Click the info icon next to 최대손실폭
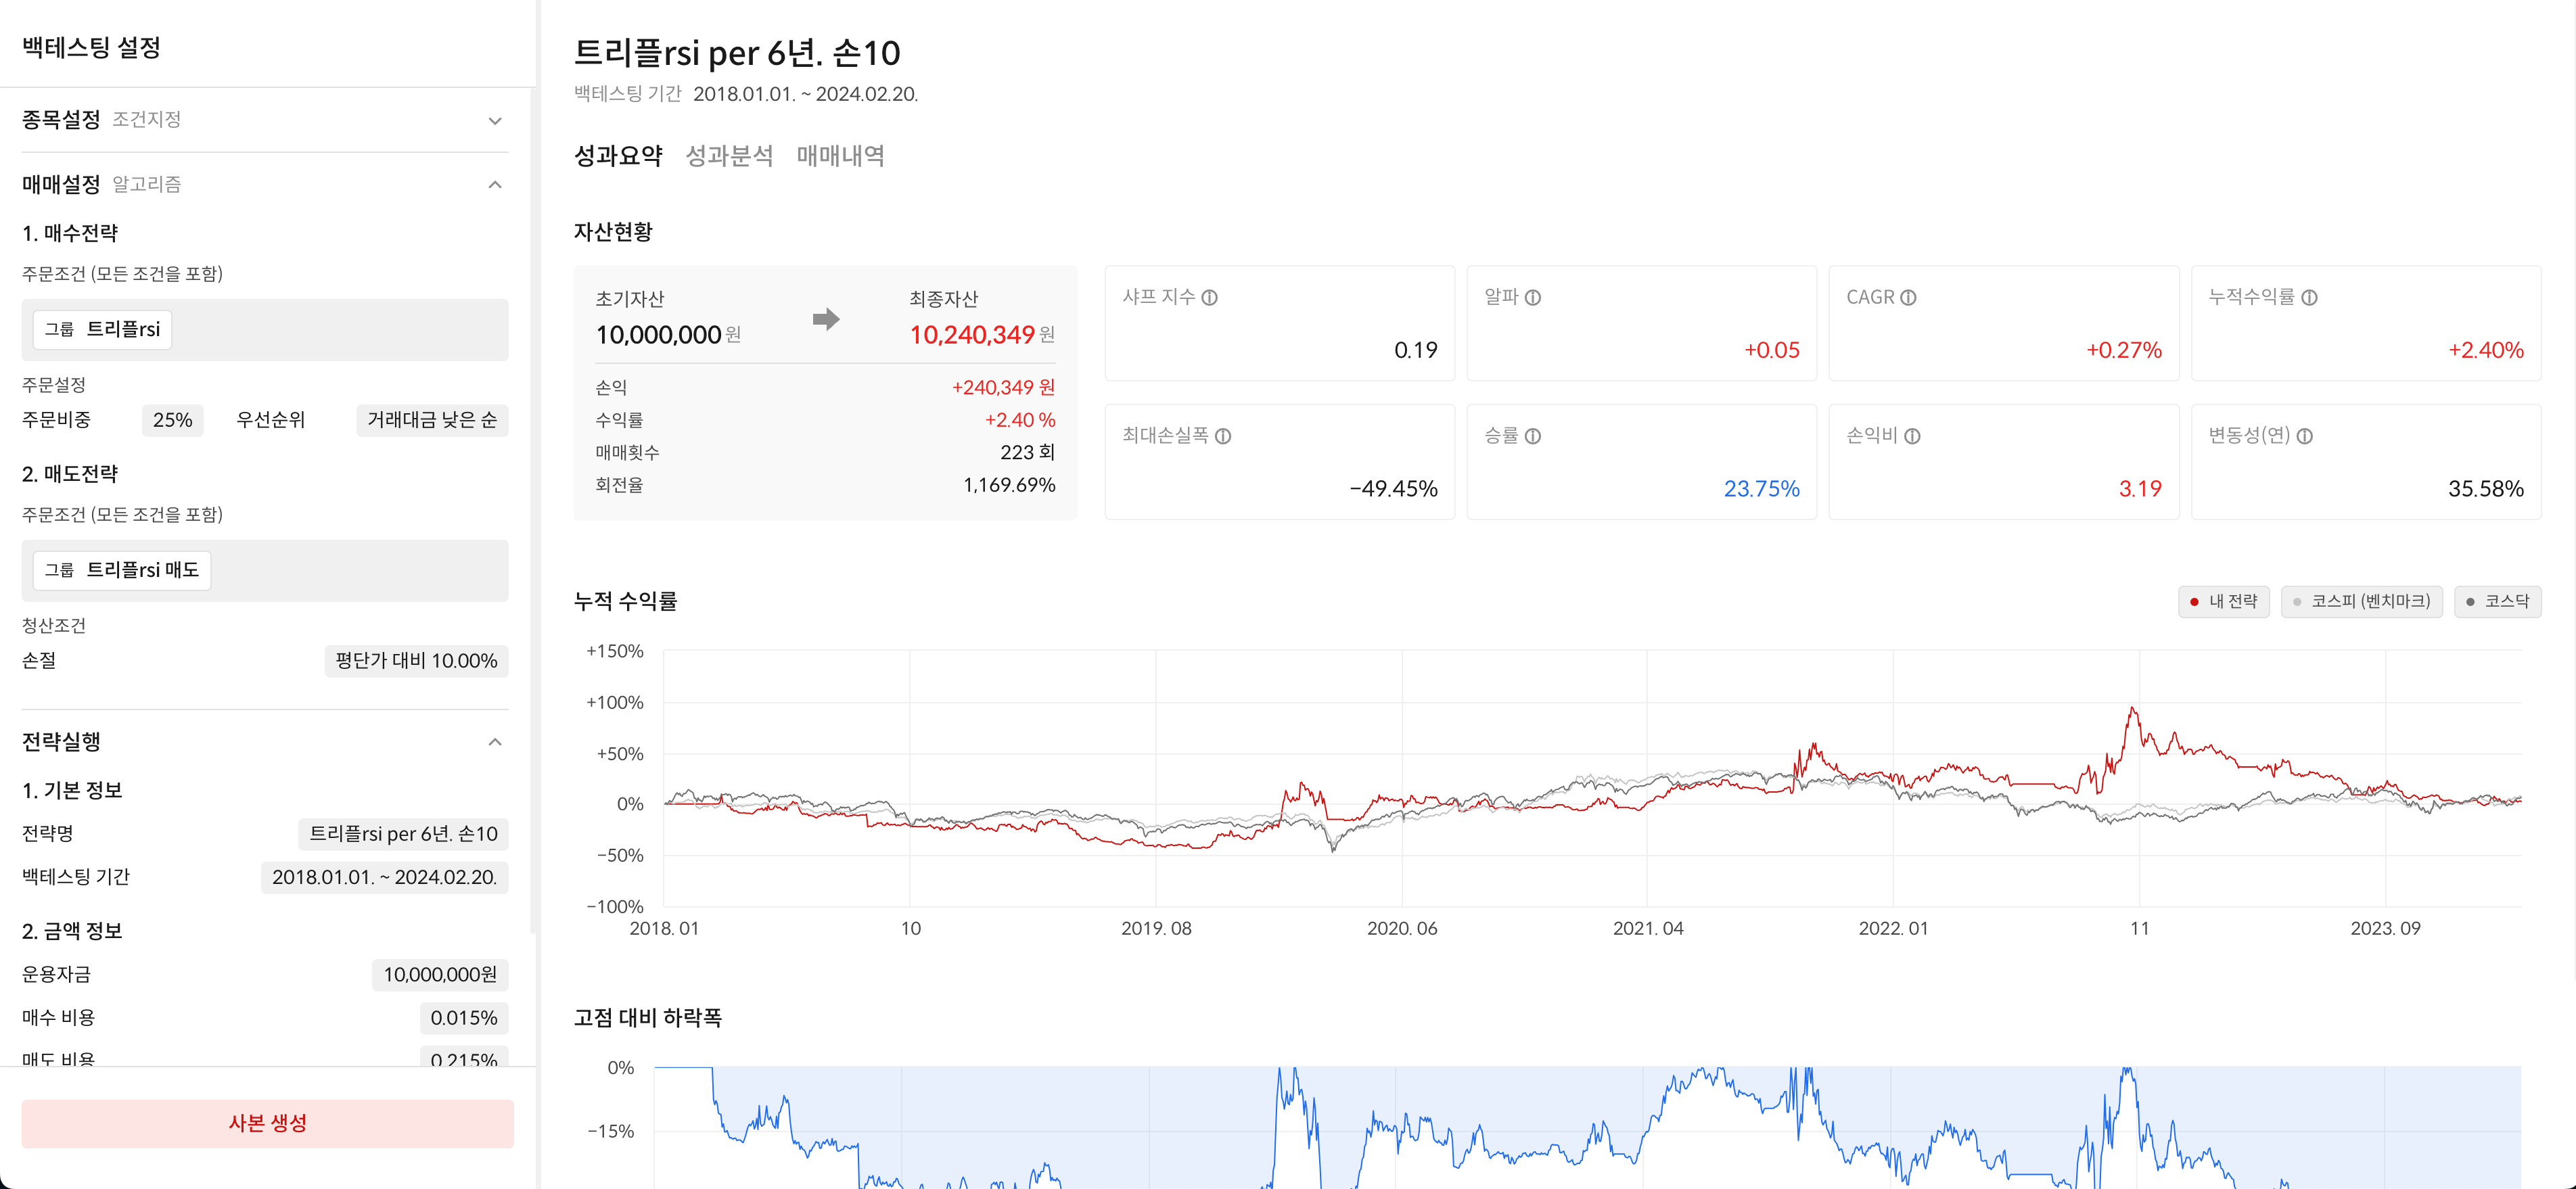The height and width of the screenshot is (1189, 2576). [x=1223, y=436]
